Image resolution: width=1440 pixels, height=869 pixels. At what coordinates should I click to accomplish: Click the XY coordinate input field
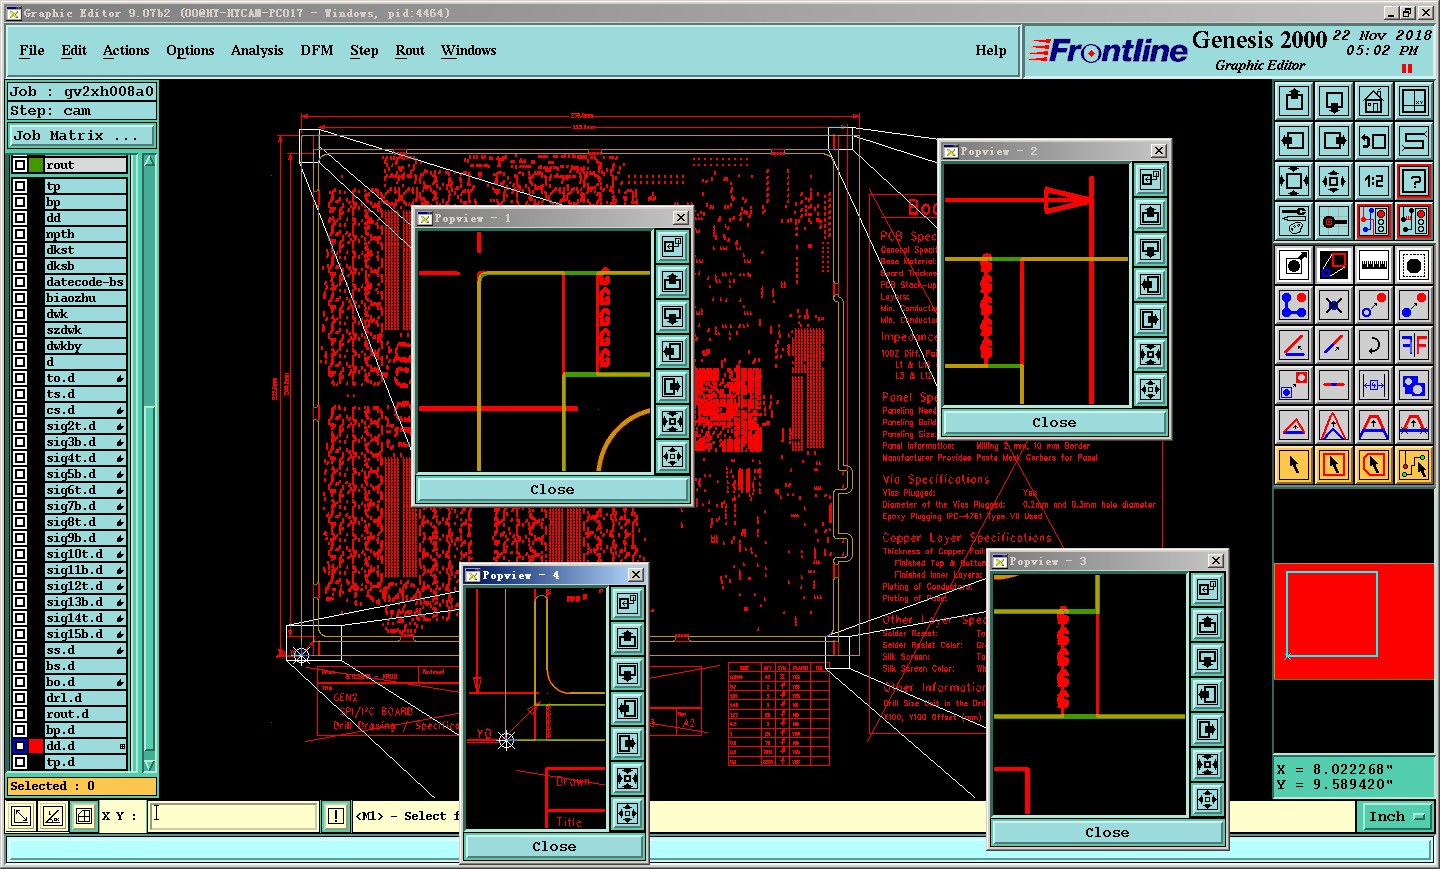[234, 816]
